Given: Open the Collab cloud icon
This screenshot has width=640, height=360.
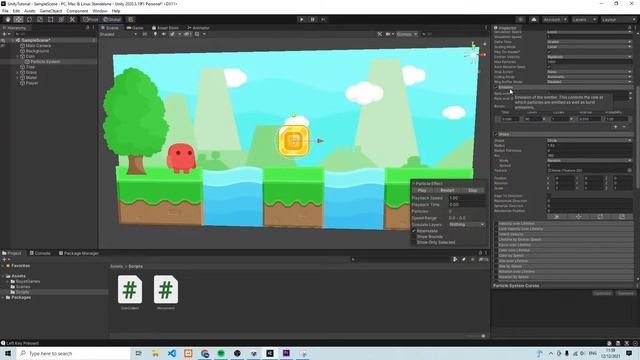Looking at the screenshot, I should pyautogui.click(x=534, y=20).
